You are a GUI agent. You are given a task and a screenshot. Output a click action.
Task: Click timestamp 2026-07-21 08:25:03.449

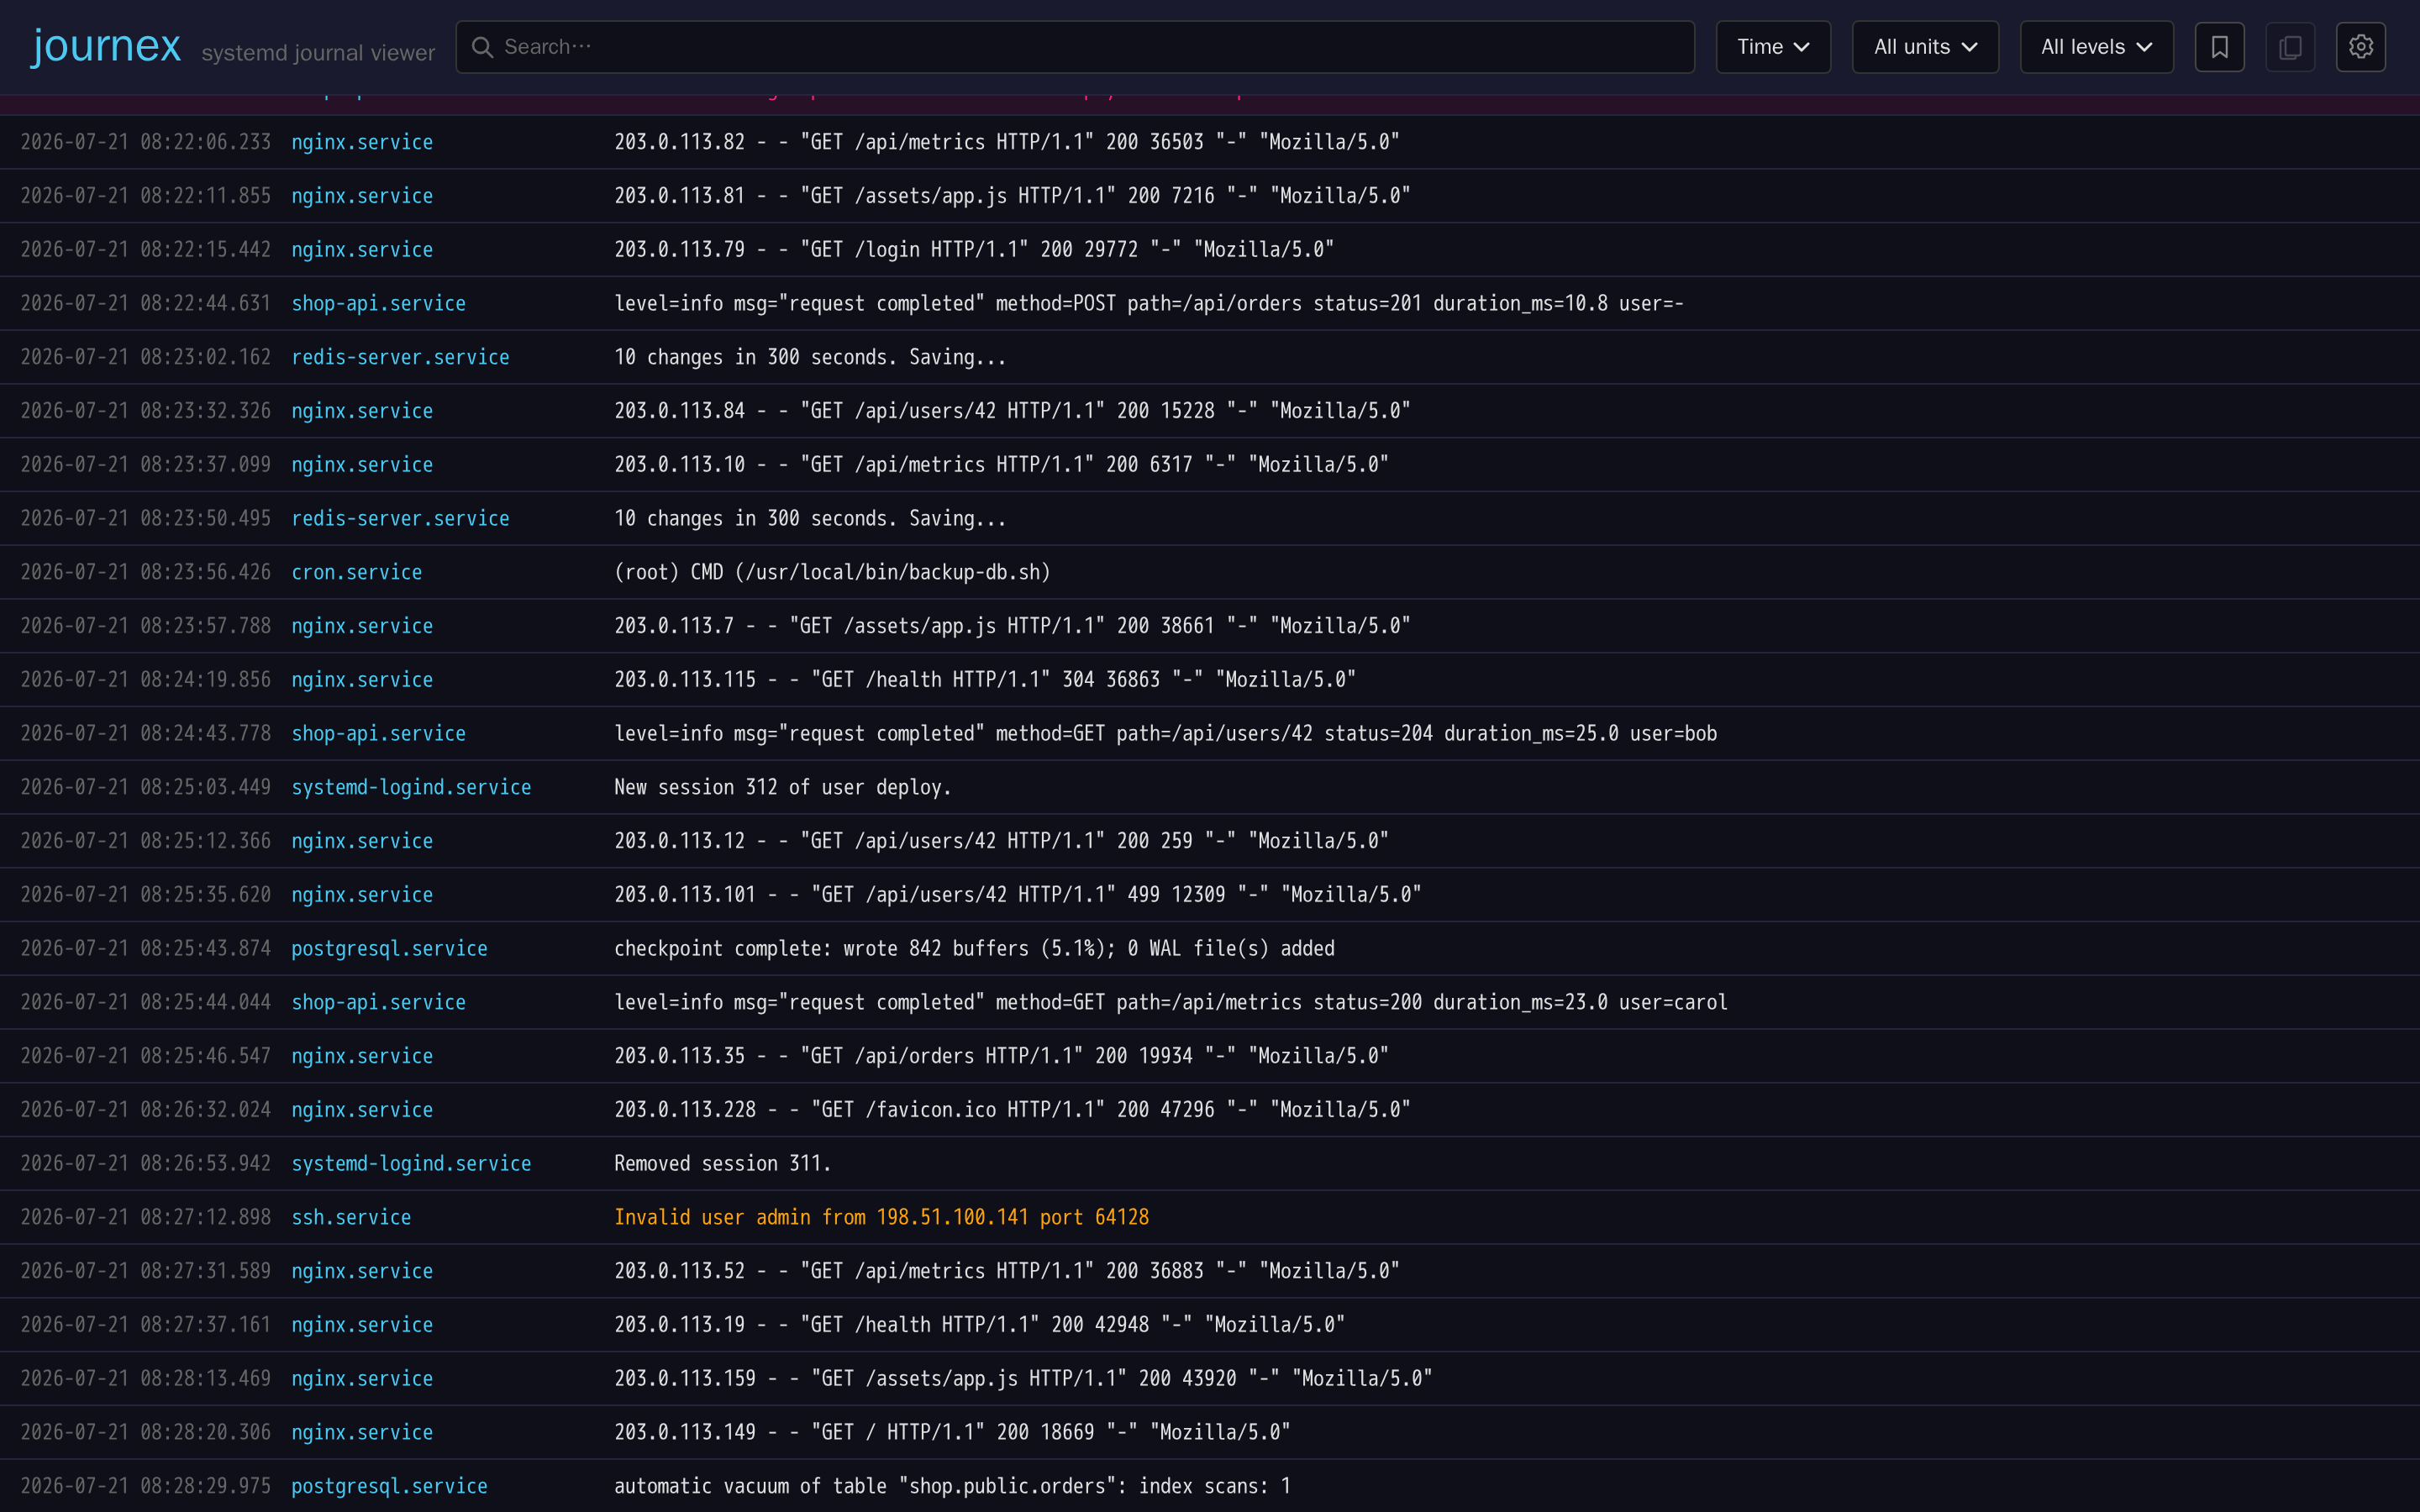click(145, 787)
